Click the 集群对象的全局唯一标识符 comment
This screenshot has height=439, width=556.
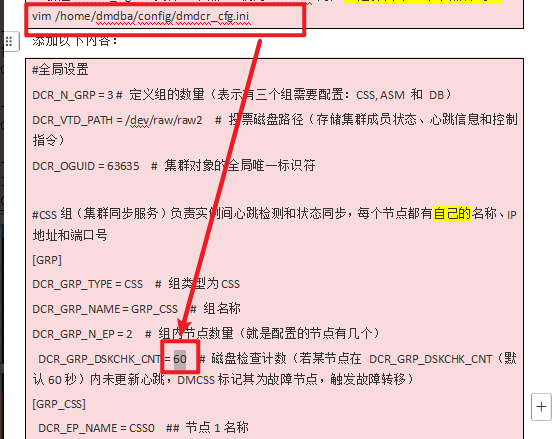pyautogui.click(x=240, y=166)
